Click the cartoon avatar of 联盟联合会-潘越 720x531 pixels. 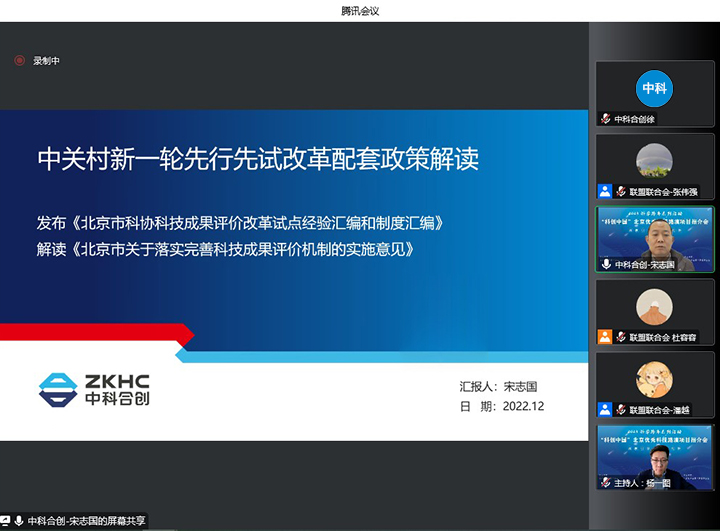[654, 379]
